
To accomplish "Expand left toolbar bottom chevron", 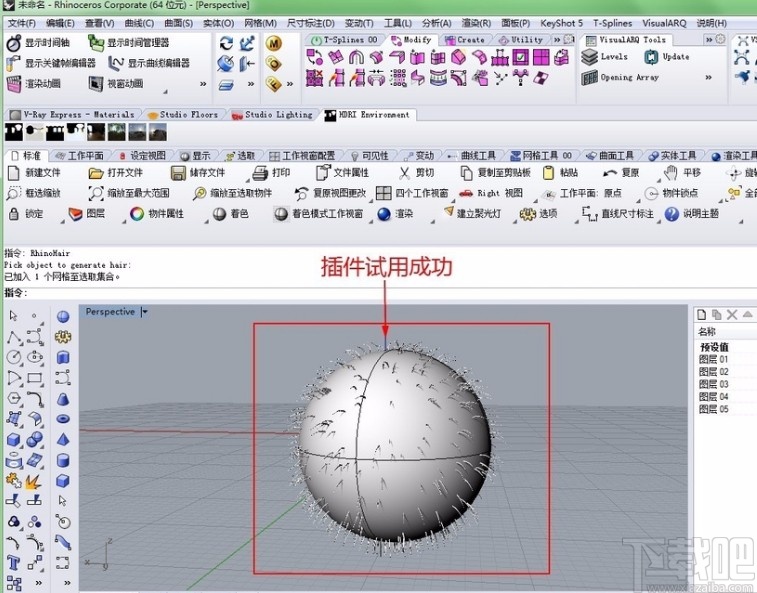I will click(39, 583).
